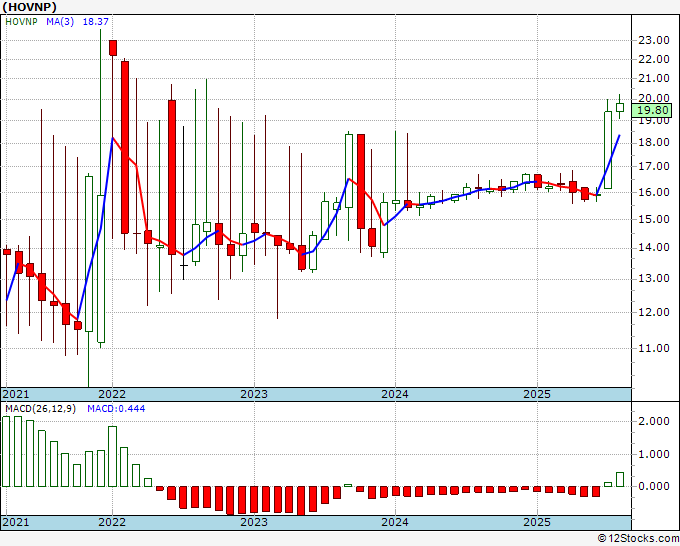The image size is (680, 546).
Task: Click 2024 on the MACD timeline
Action: click(x=395, y=522)
